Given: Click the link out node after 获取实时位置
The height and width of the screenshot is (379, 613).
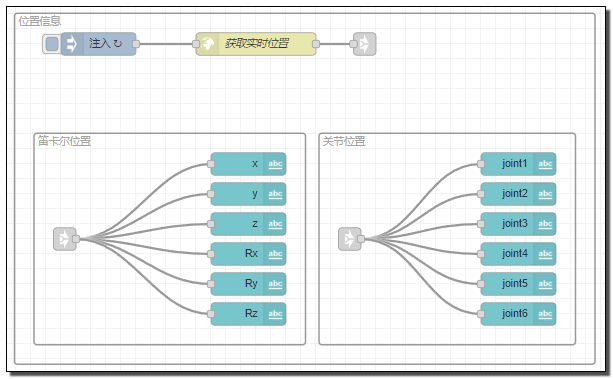Looking at the screenshot, I should click(364, 44).
